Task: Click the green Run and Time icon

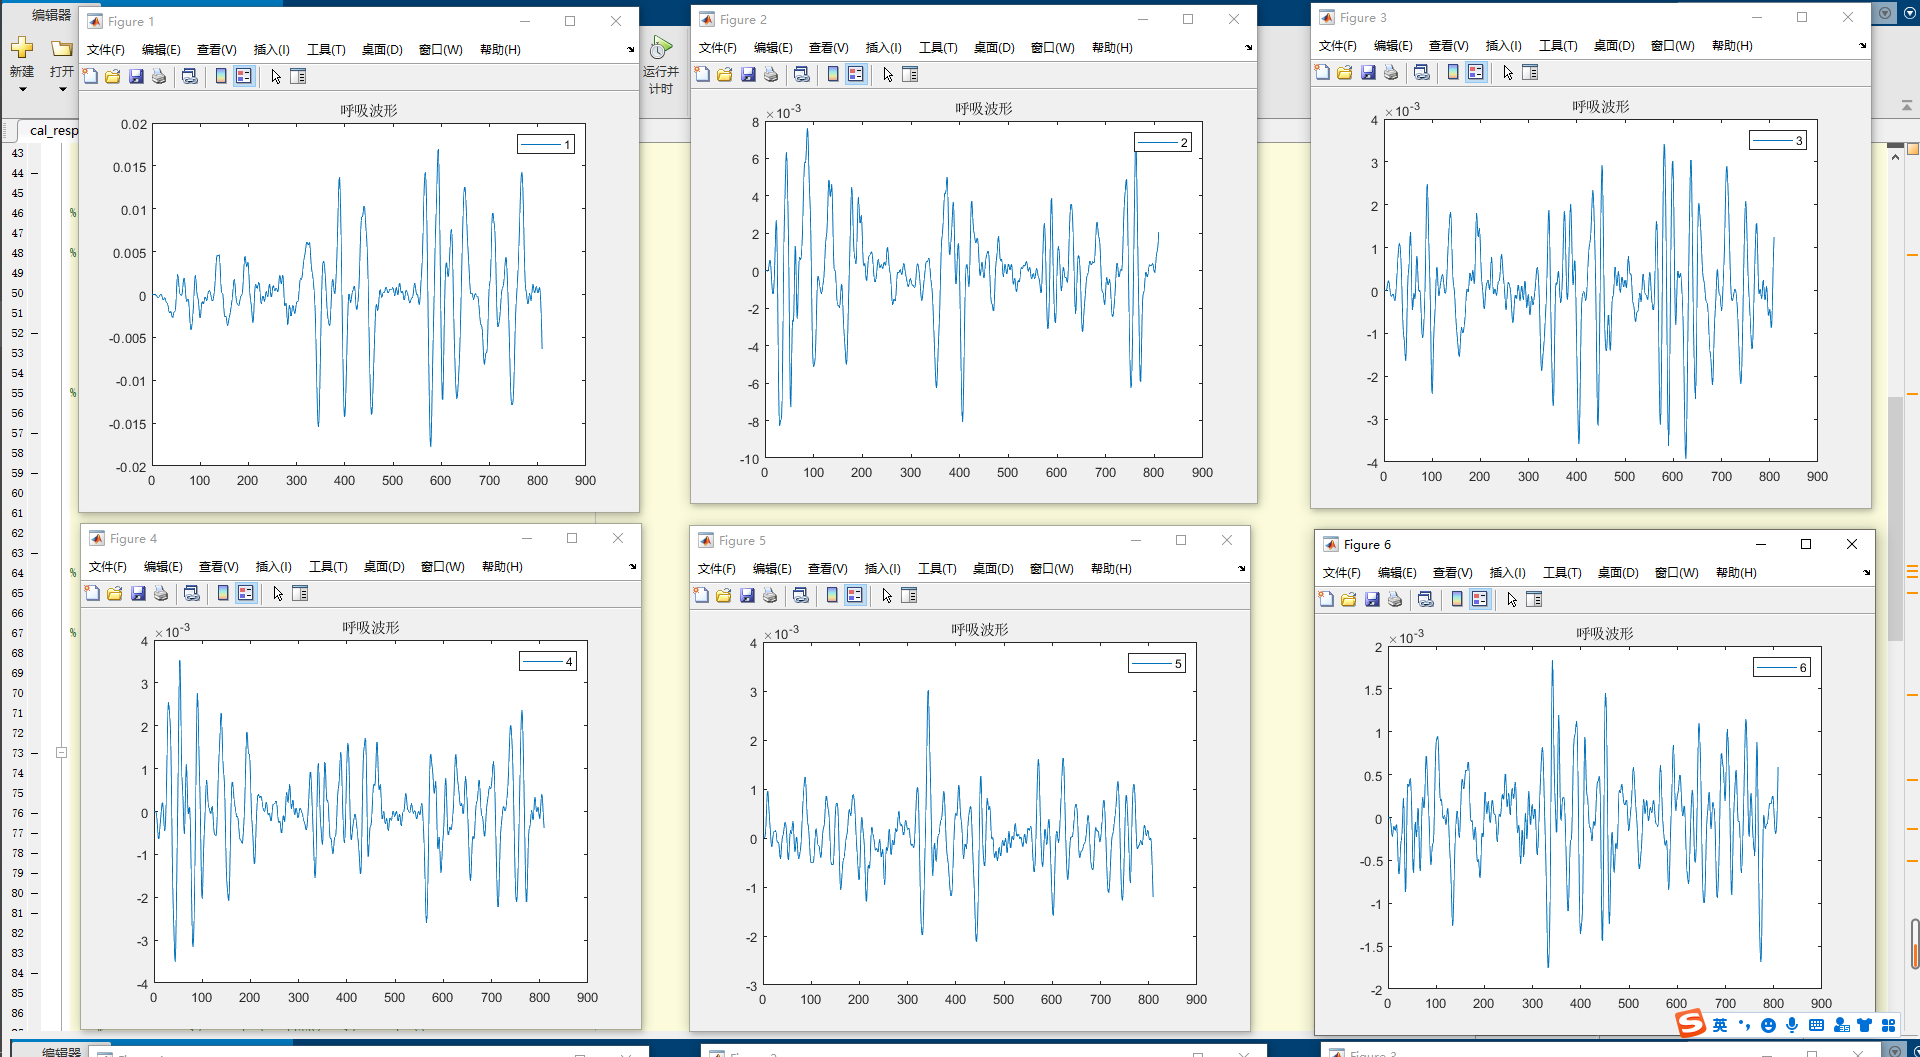Action: click(661, 47)
